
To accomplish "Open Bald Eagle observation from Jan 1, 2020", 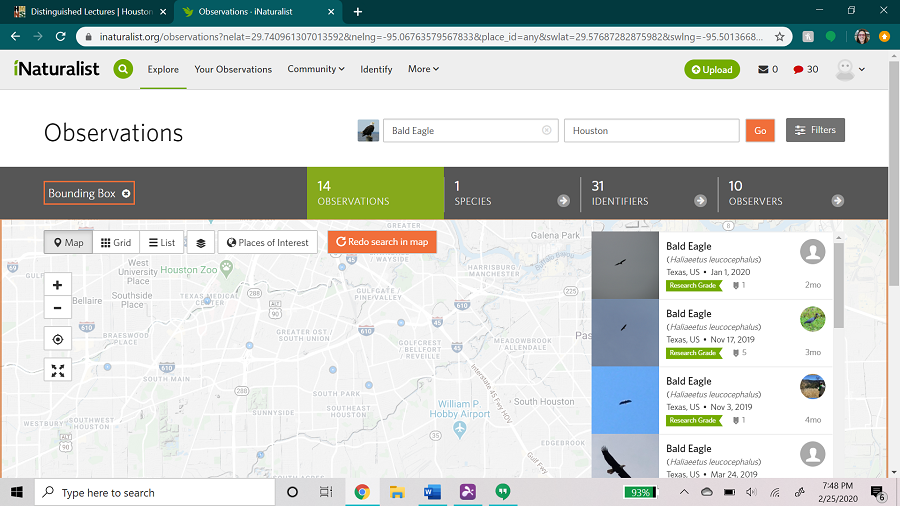I will pyautogui.click(x=712, y=266).
